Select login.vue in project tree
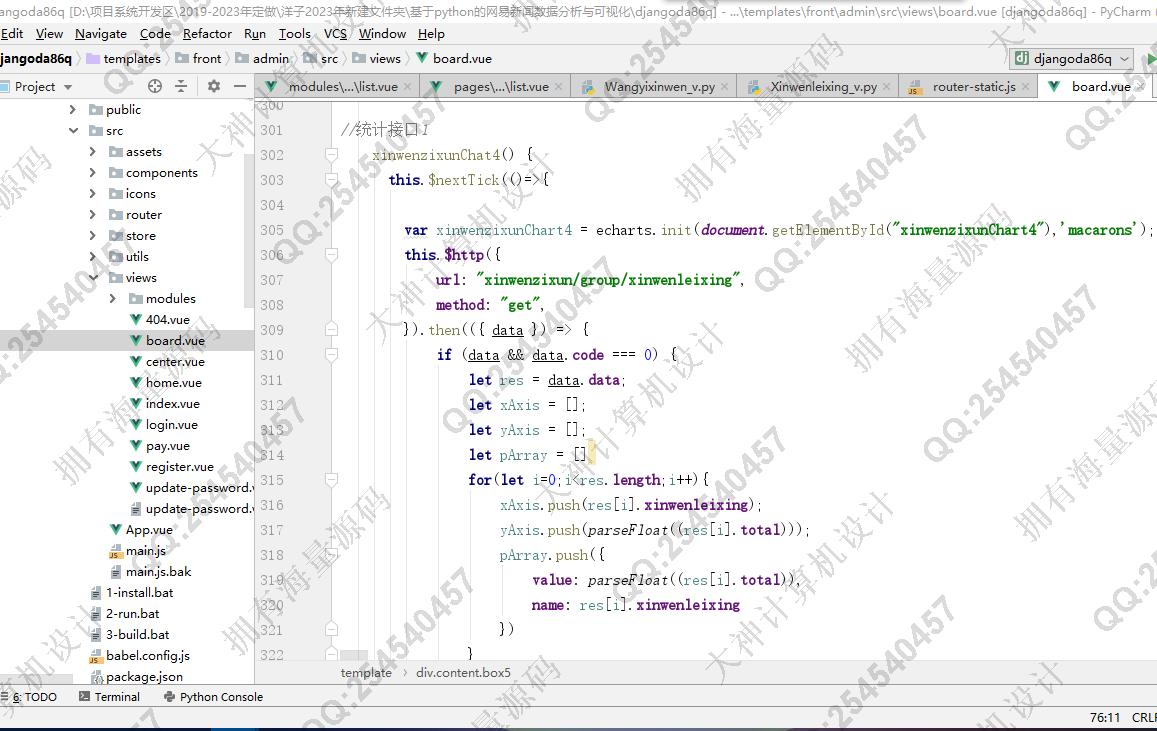1157x731 pixels. [171, 425]
